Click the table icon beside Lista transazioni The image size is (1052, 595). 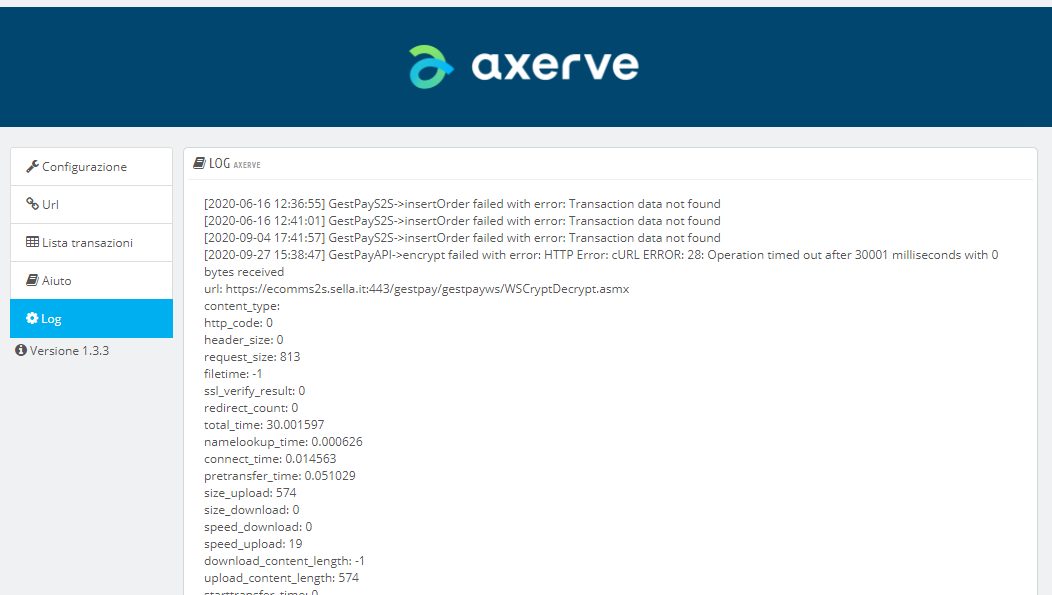click(32, 242)
